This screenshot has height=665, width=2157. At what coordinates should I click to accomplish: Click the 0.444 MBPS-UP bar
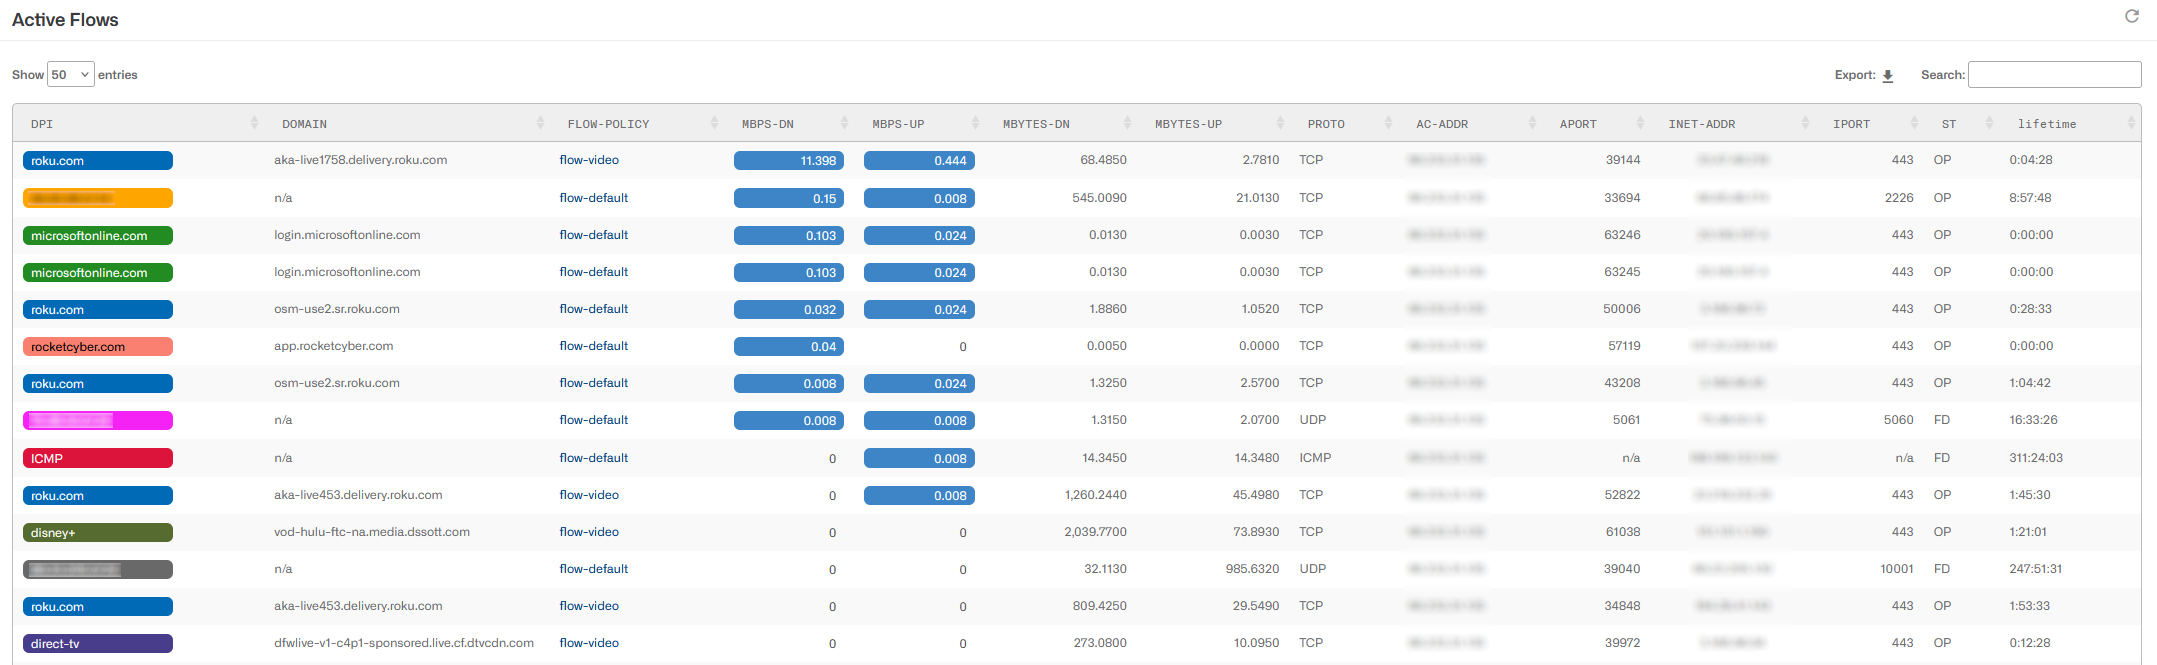919,160
